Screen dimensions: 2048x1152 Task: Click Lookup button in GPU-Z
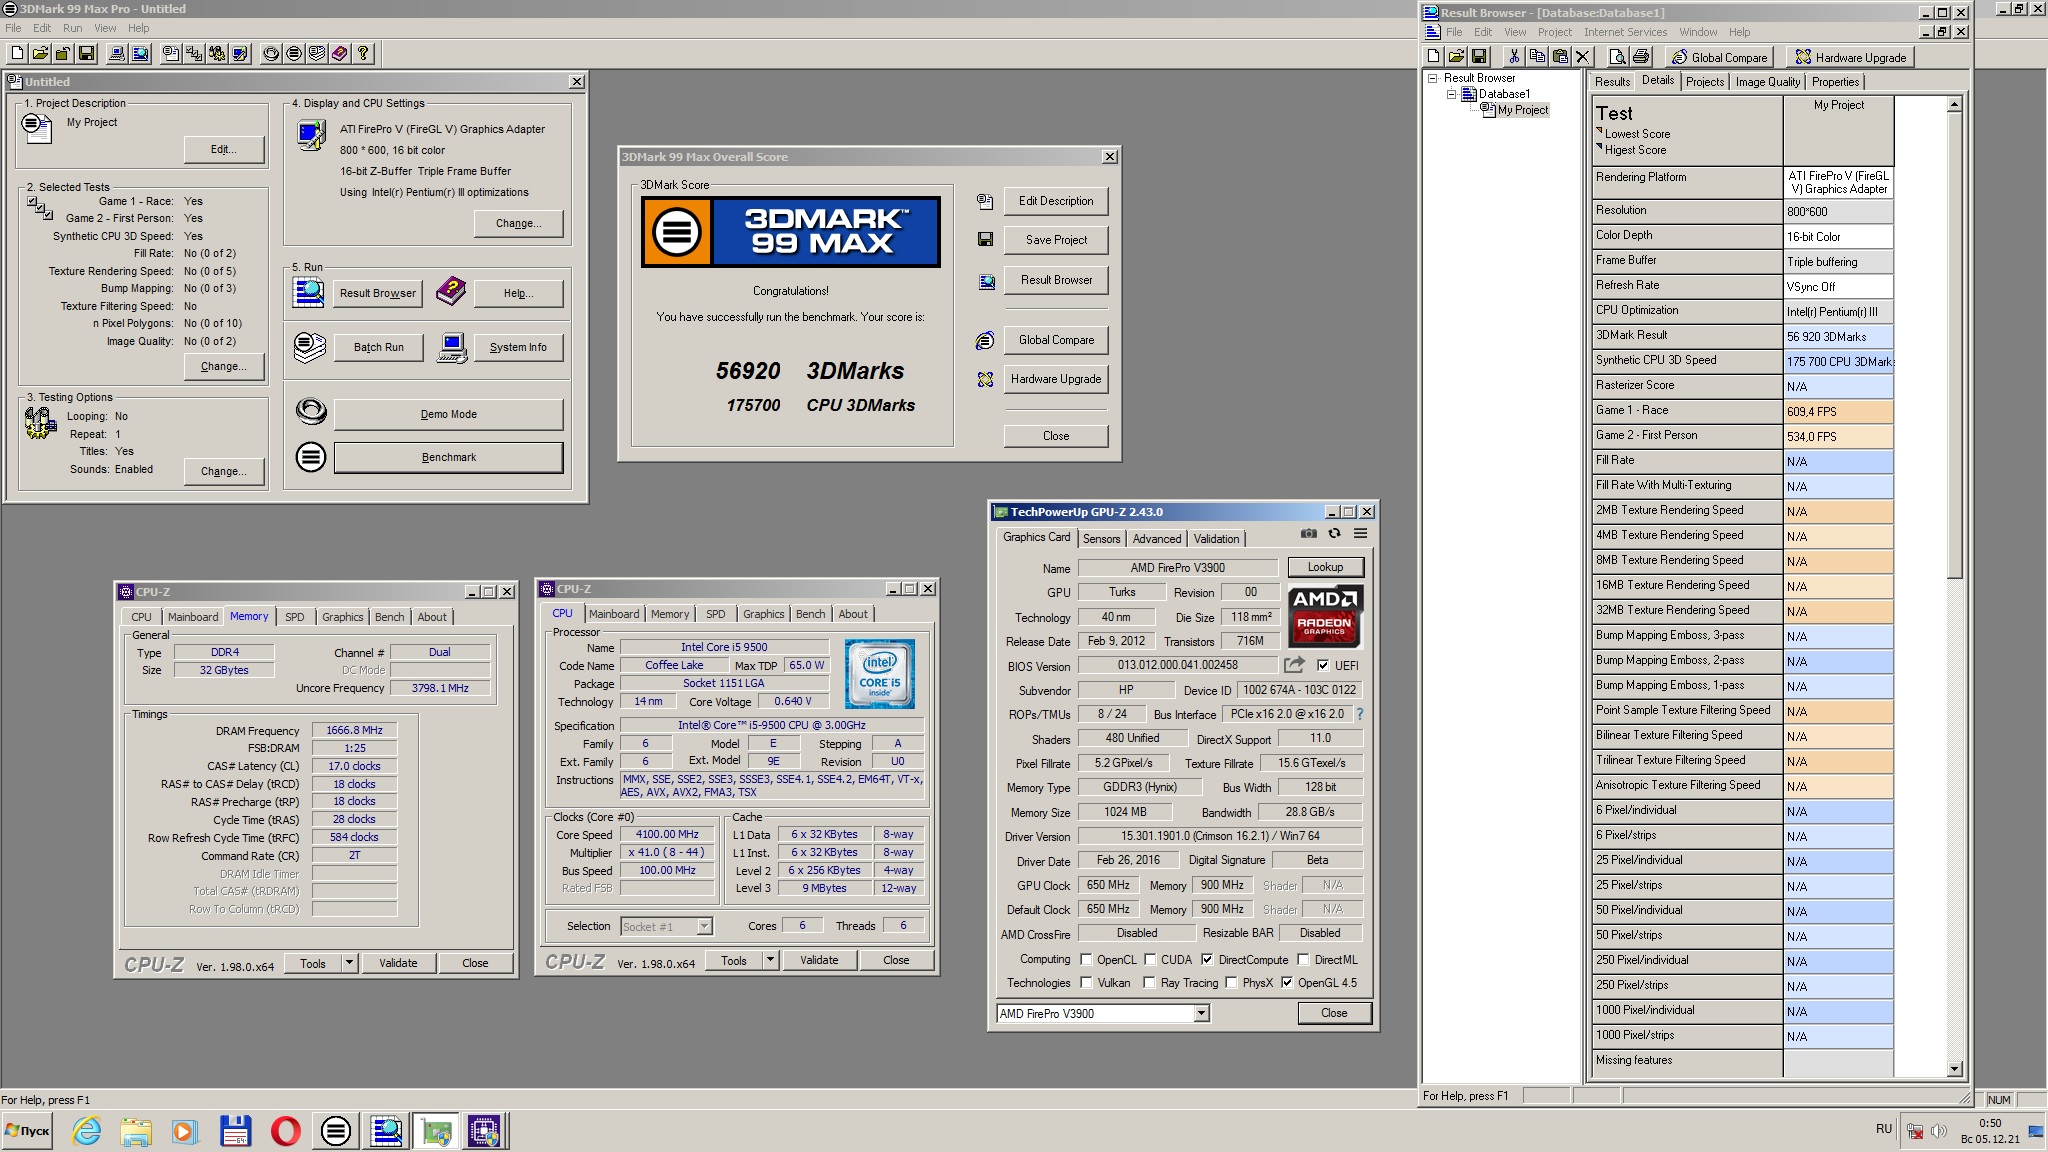1325,567
